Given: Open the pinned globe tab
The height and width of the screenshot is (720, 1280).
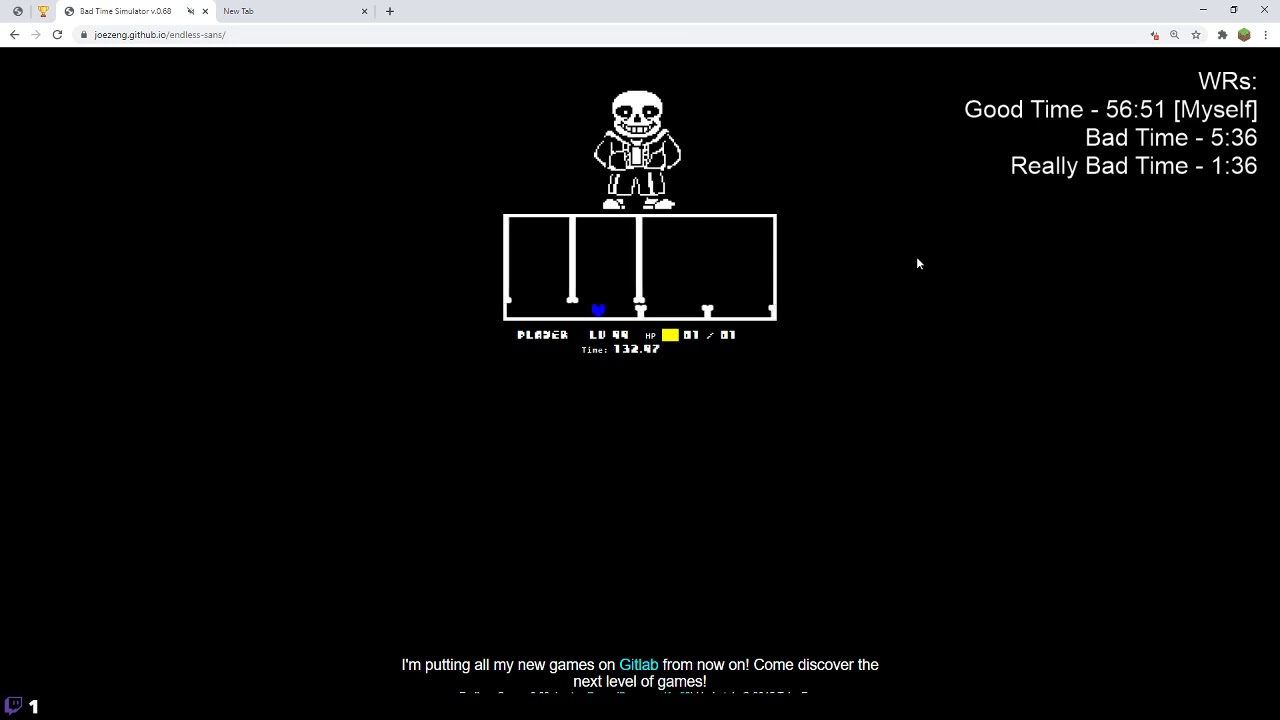Looking at the screenshot, I should [x=17, y=11].
